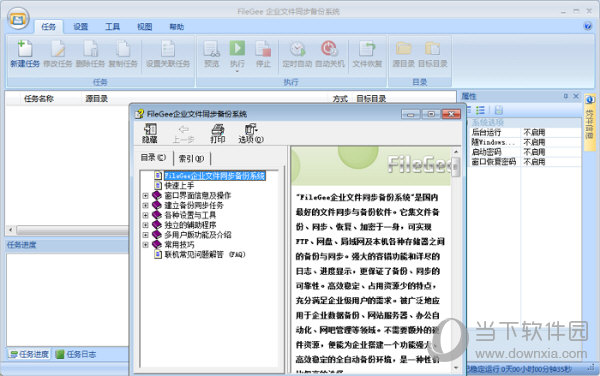Minimize the FileGee help window
Screen dimensions: 600x376
click(411, 114)
